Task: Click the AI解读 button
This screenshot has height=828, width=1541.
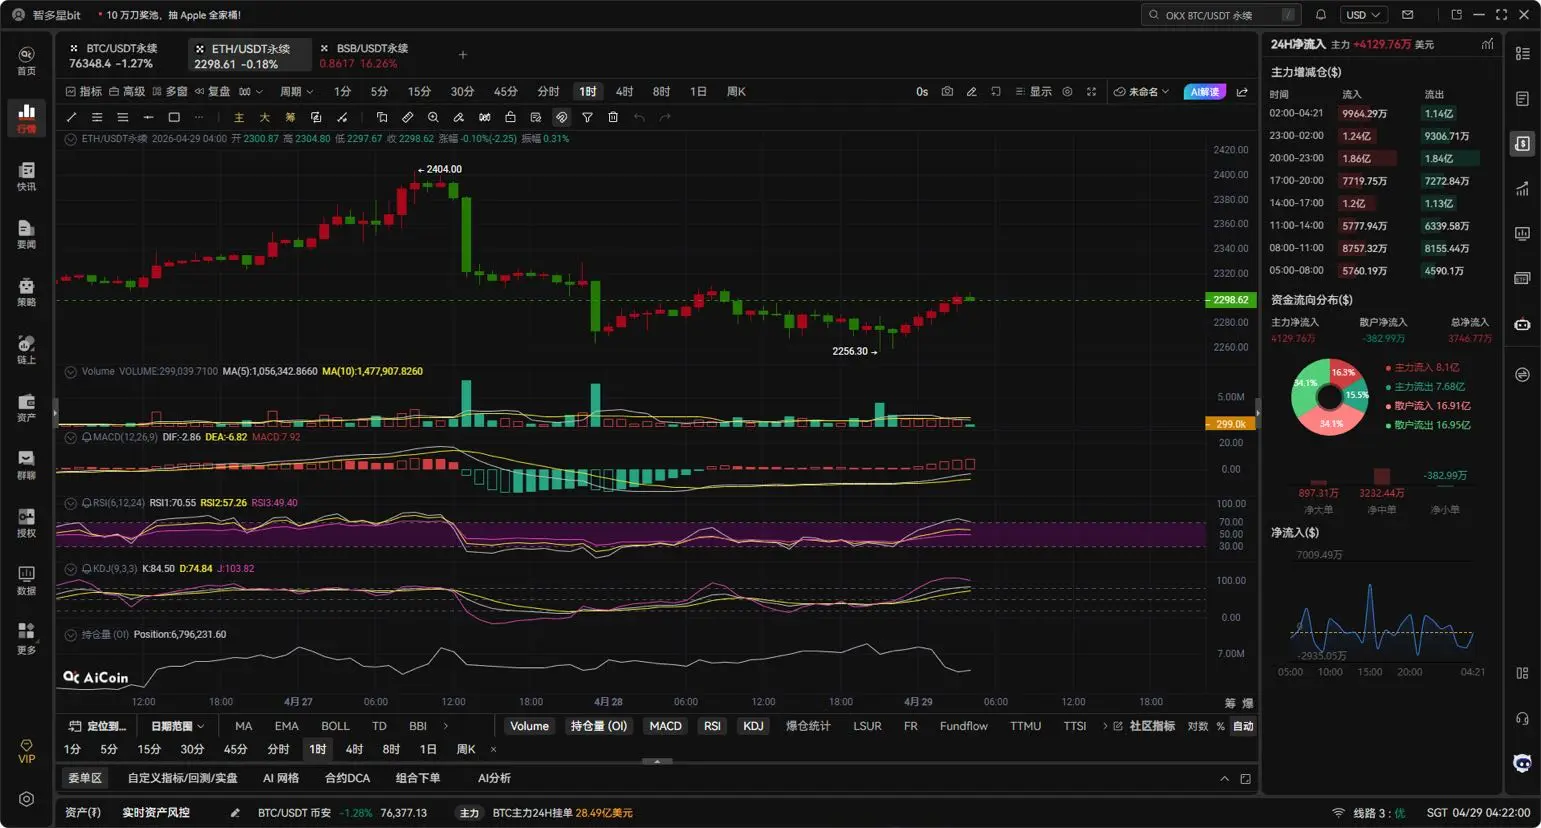Action: click(1204, 91)
